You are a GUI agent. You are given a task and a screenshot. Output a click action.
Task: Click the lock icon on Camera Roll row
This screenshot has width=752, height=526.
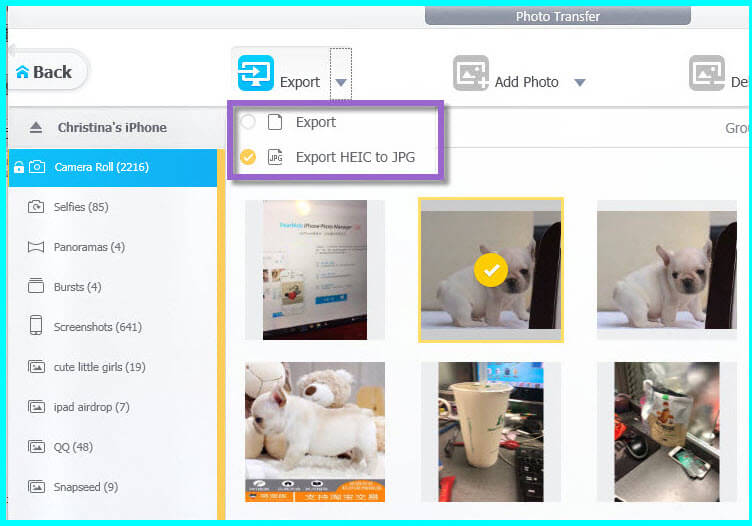(19, 167)
